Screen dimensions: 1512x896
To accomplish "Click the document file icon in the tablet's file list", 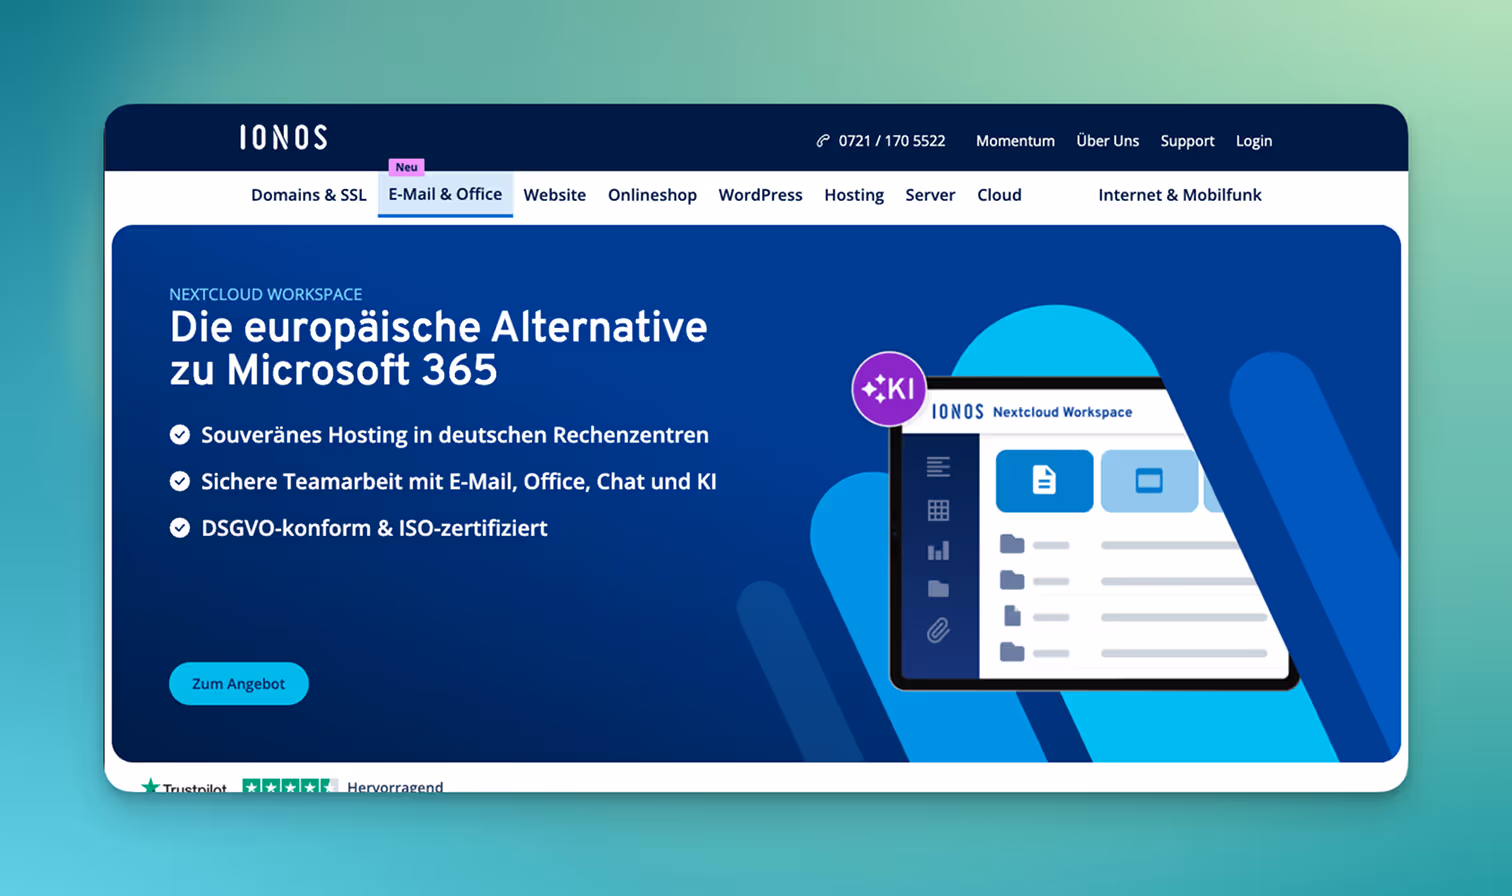I will click(1012, 616).
